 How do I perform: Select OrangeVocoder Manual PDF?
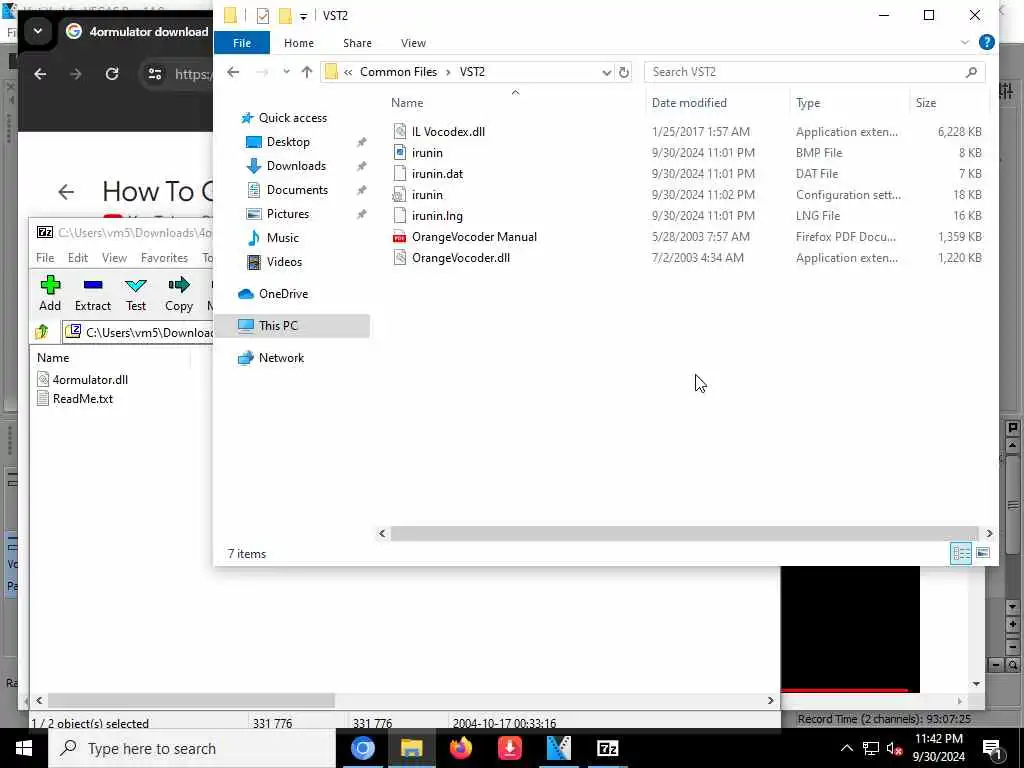coord(474,236)
